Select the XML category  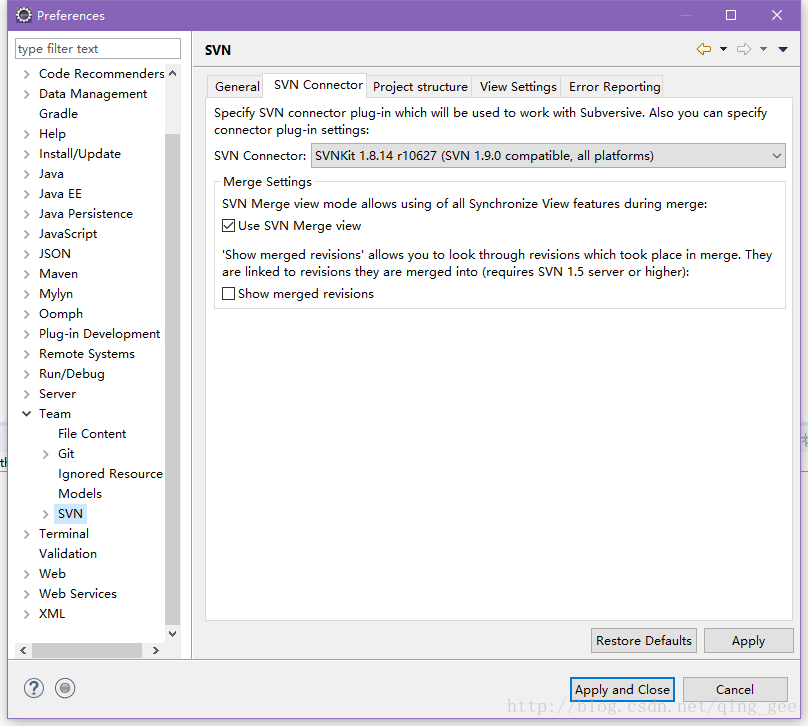point(52,614)
